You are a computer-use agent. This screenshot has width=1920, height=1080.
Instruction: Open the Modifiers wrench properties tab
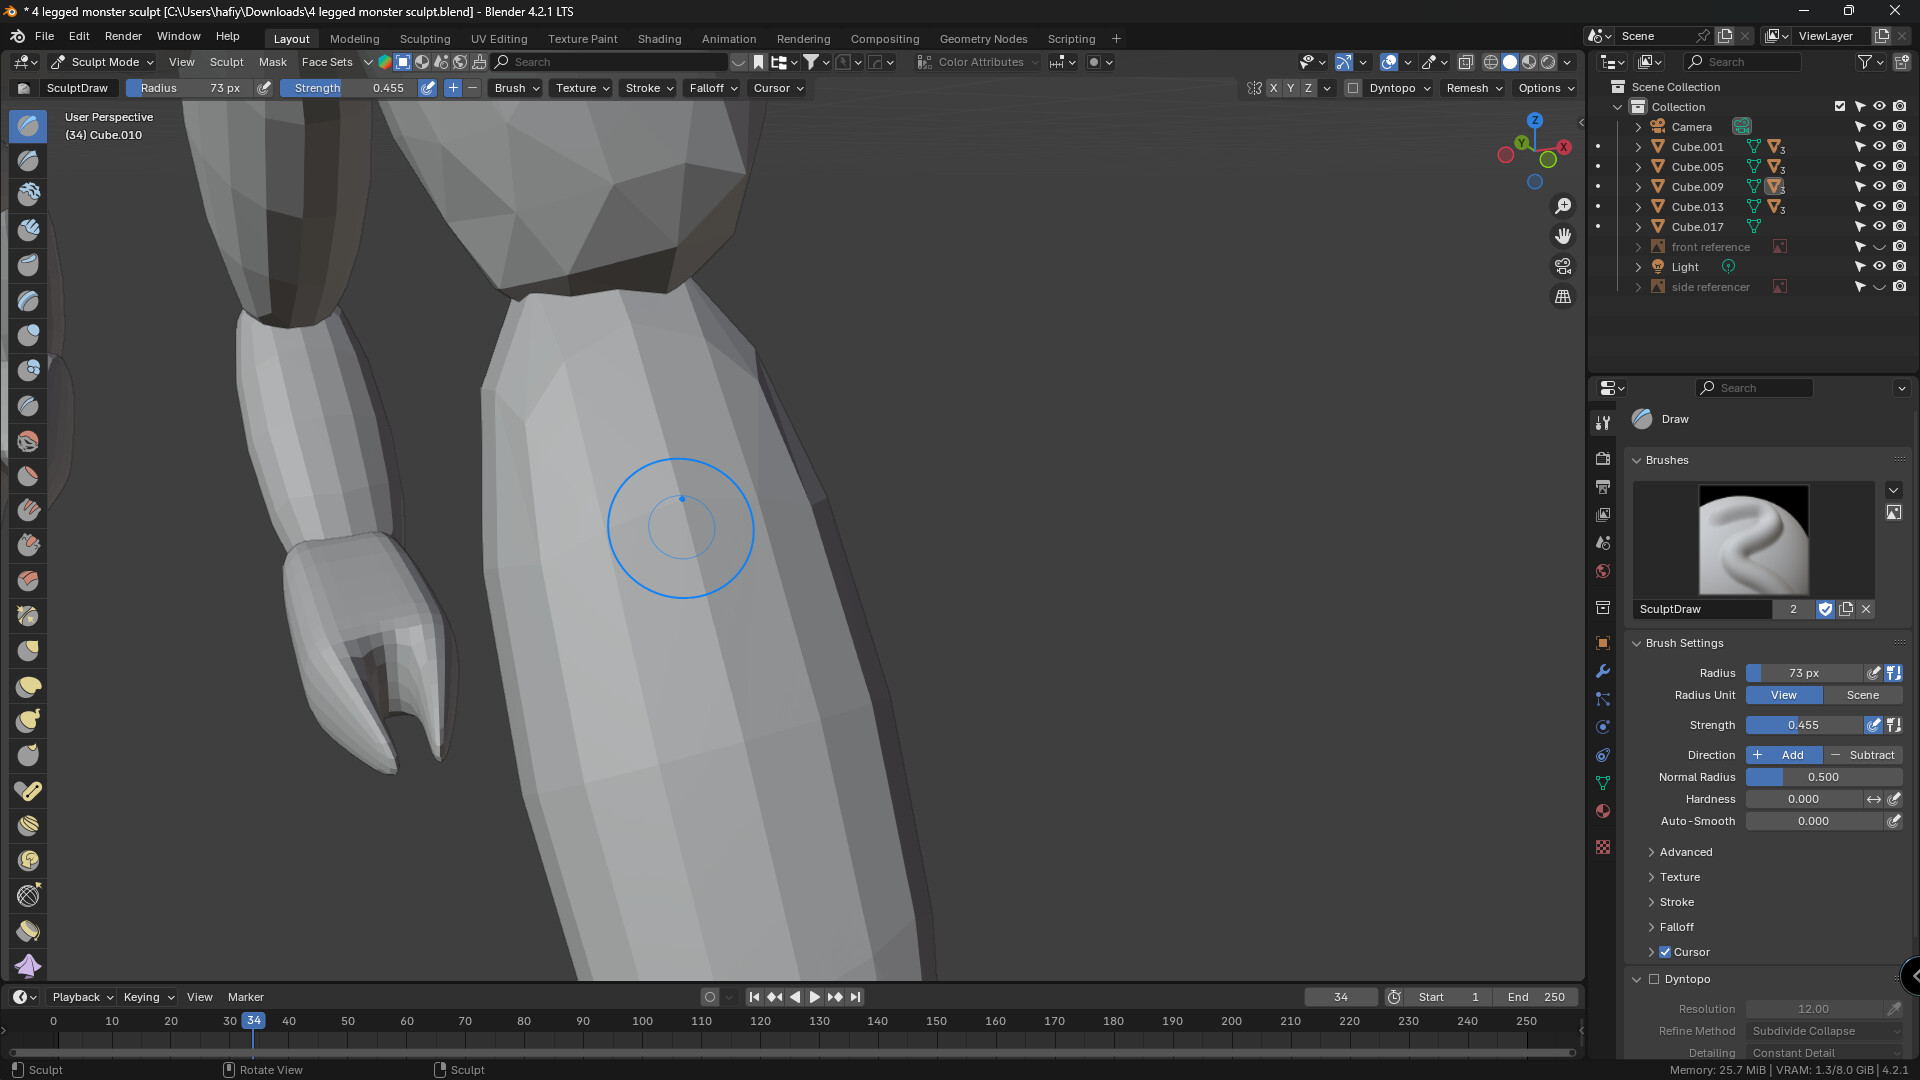tap(1603, 671)
